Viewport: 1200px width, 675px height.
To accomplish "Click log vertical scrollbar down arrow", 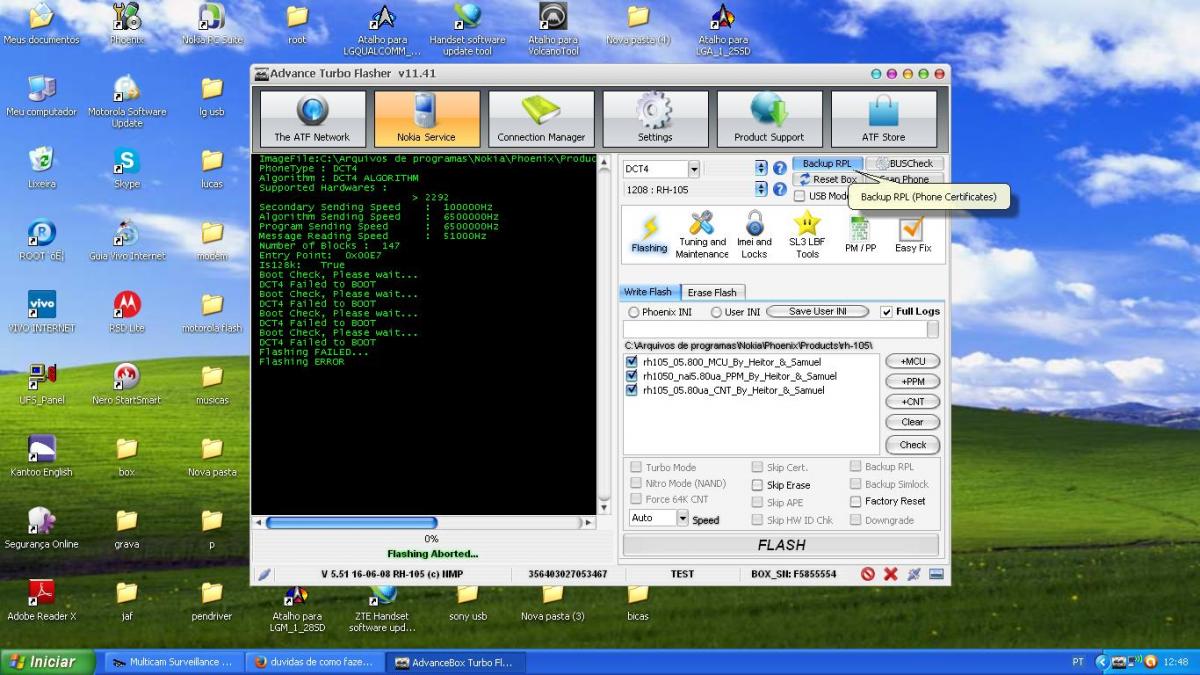I will click(603, 508).
